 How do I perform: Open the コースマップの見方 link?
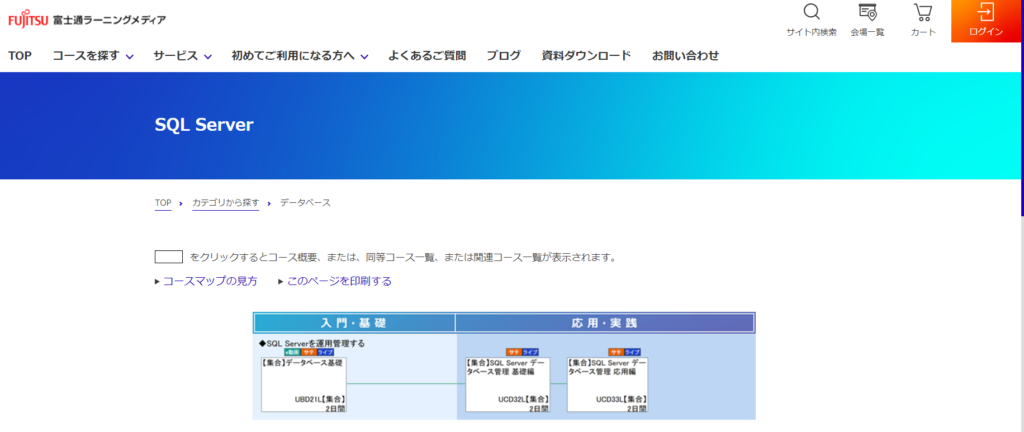coord(210,281)
